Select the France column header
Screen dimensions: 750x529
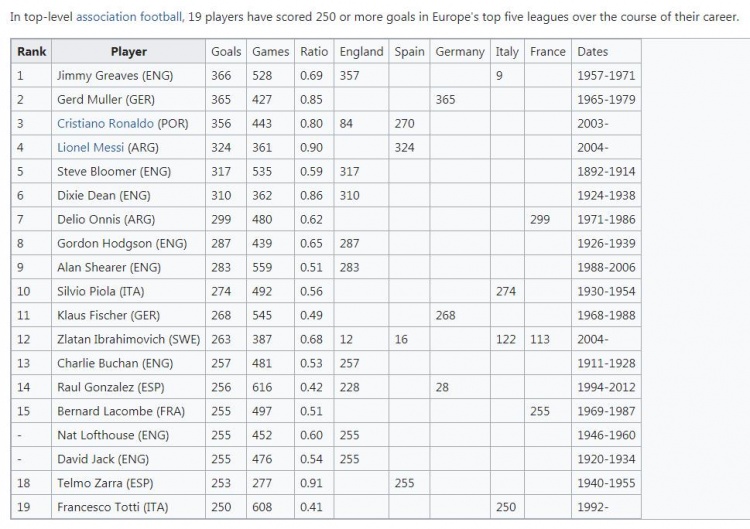click(x=548, y=51)
